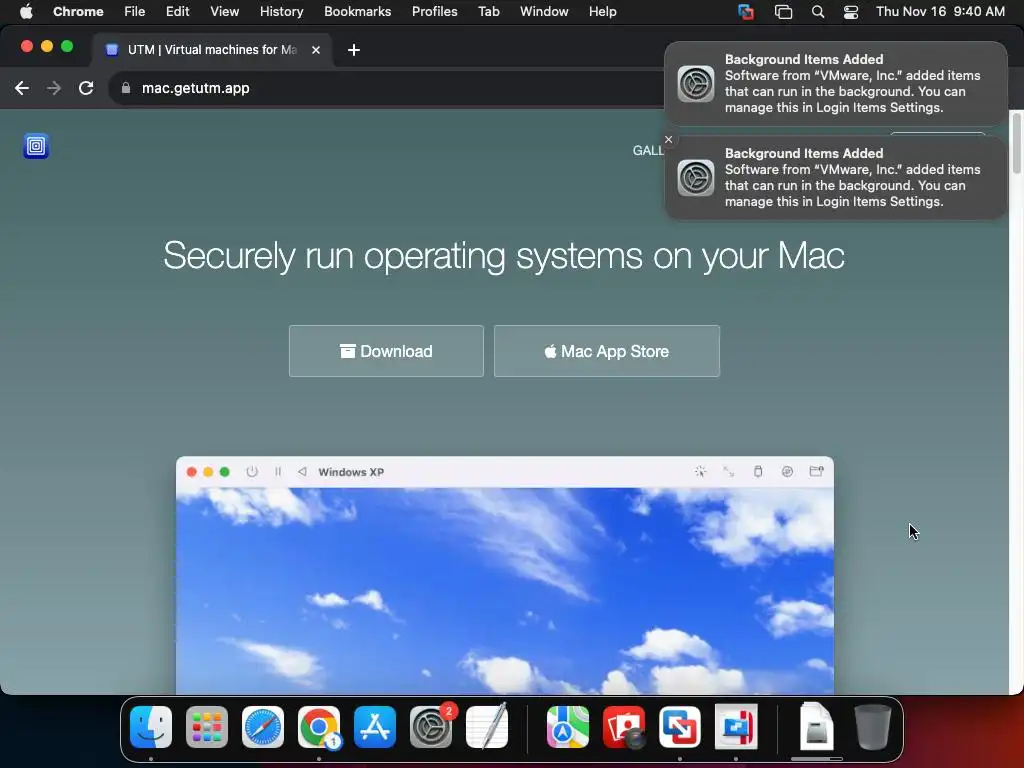The width and height of the screenshot is (1024, 768).
Task: Click the red-and-blue VMware installer Dock icon
Action: 736,727
